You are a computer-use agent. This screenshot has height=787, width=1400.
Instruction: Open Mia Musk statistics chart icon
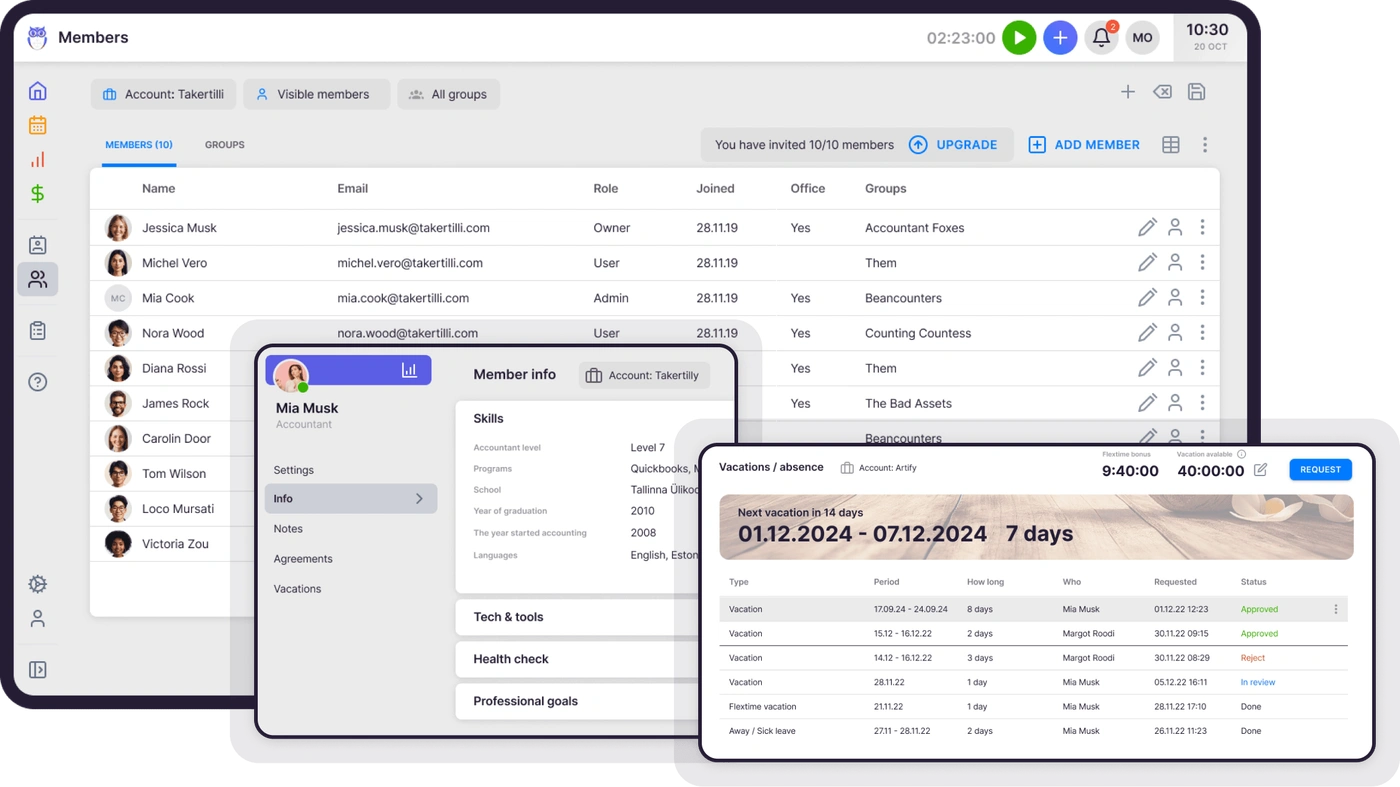pos(409,370)
